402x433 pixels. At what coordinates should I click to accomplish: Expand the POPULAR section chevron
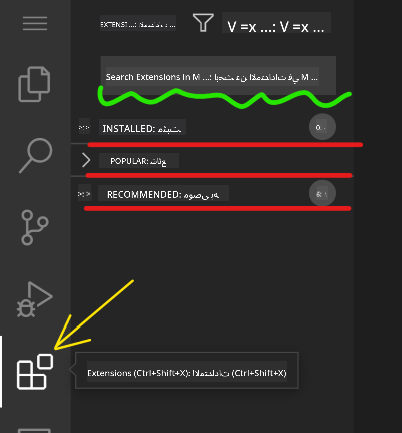pos(86,160)
